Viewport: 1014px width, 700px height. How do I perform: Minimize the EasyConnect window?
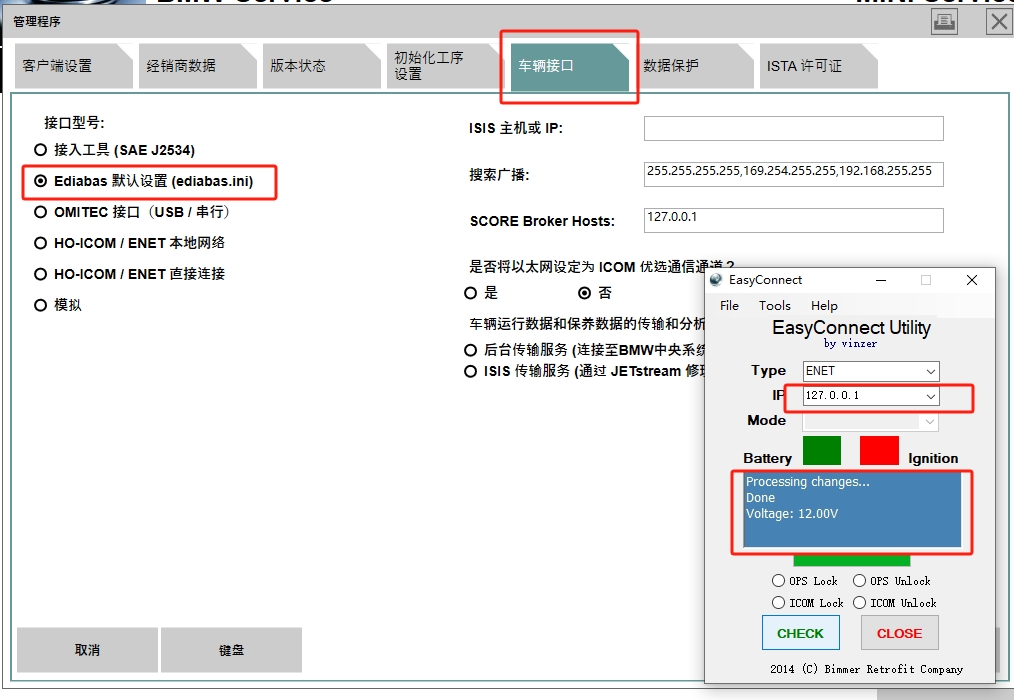880,281
